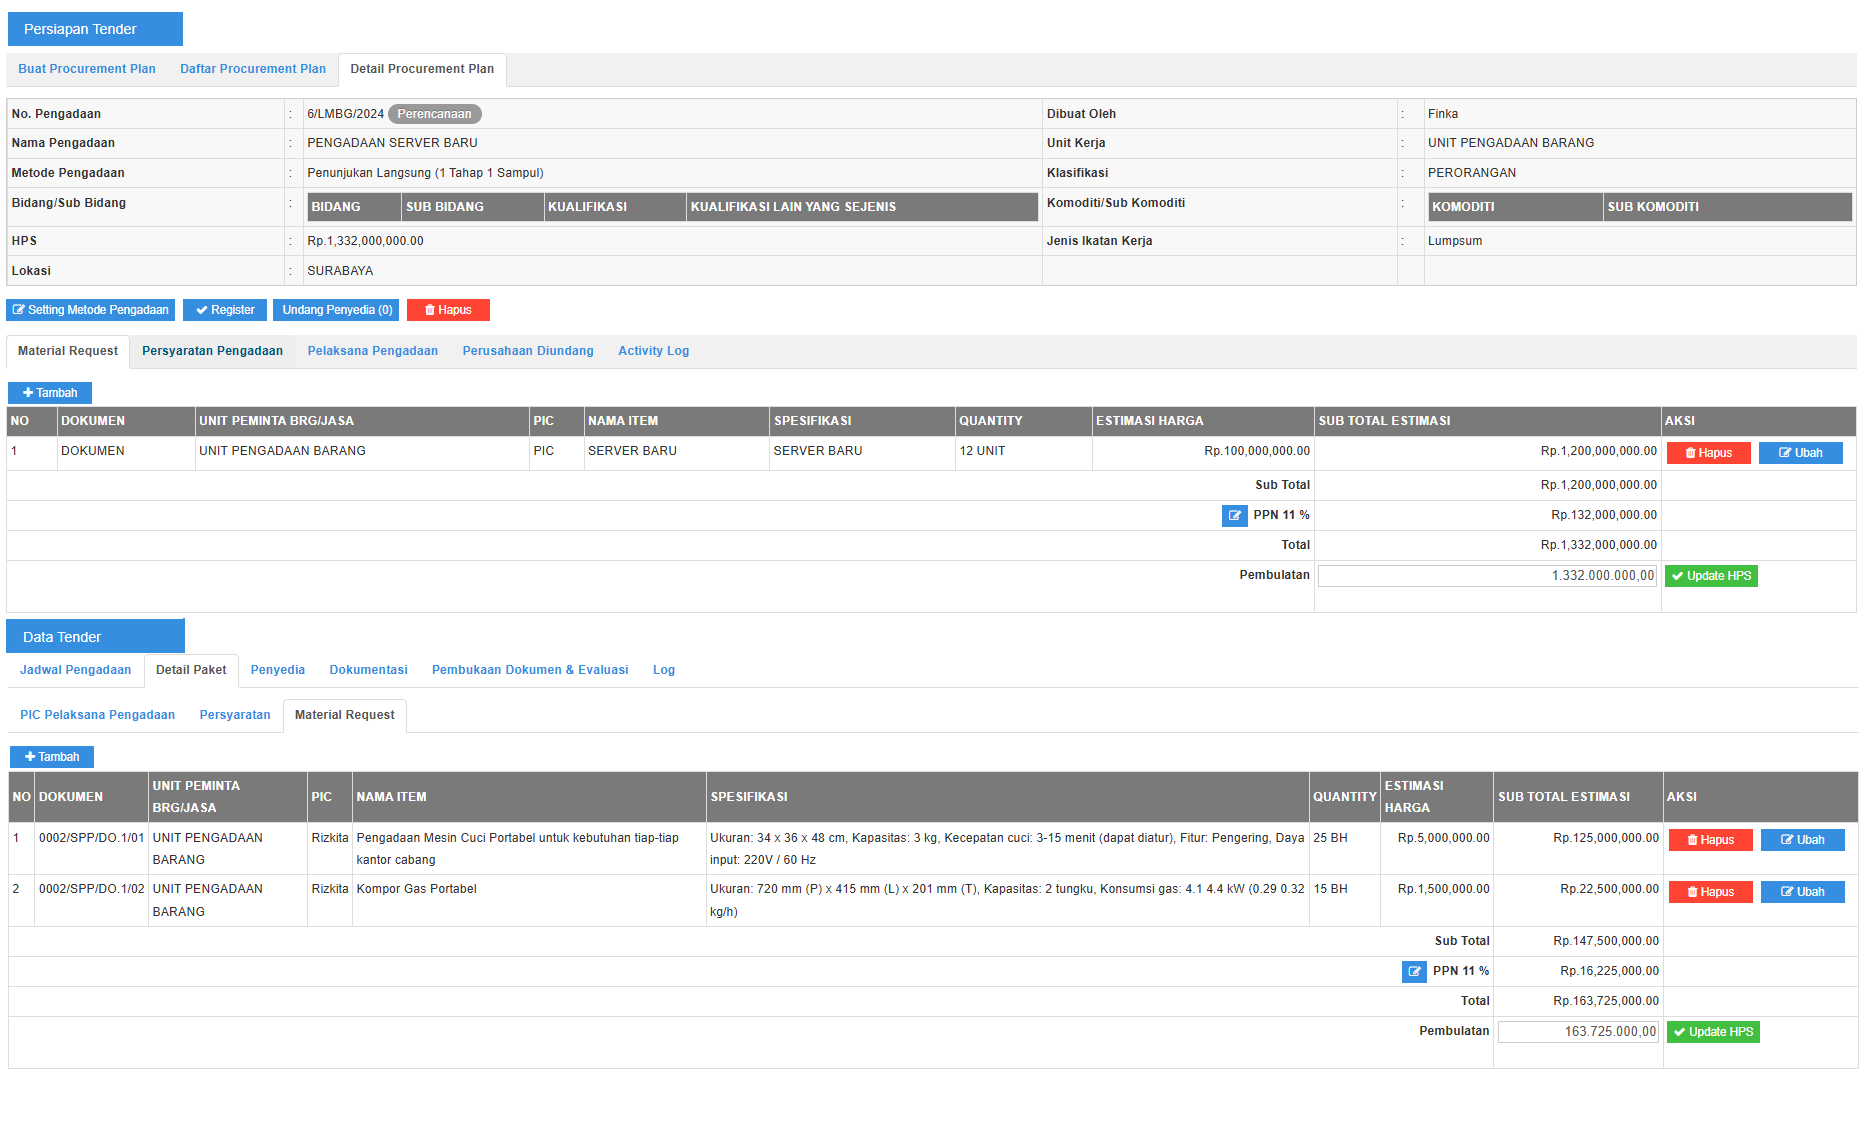The height and width of the screenshot is (1139, 1864).
Task: Click Tambah in the Data Tender section
Action: [x=52, y=757]
